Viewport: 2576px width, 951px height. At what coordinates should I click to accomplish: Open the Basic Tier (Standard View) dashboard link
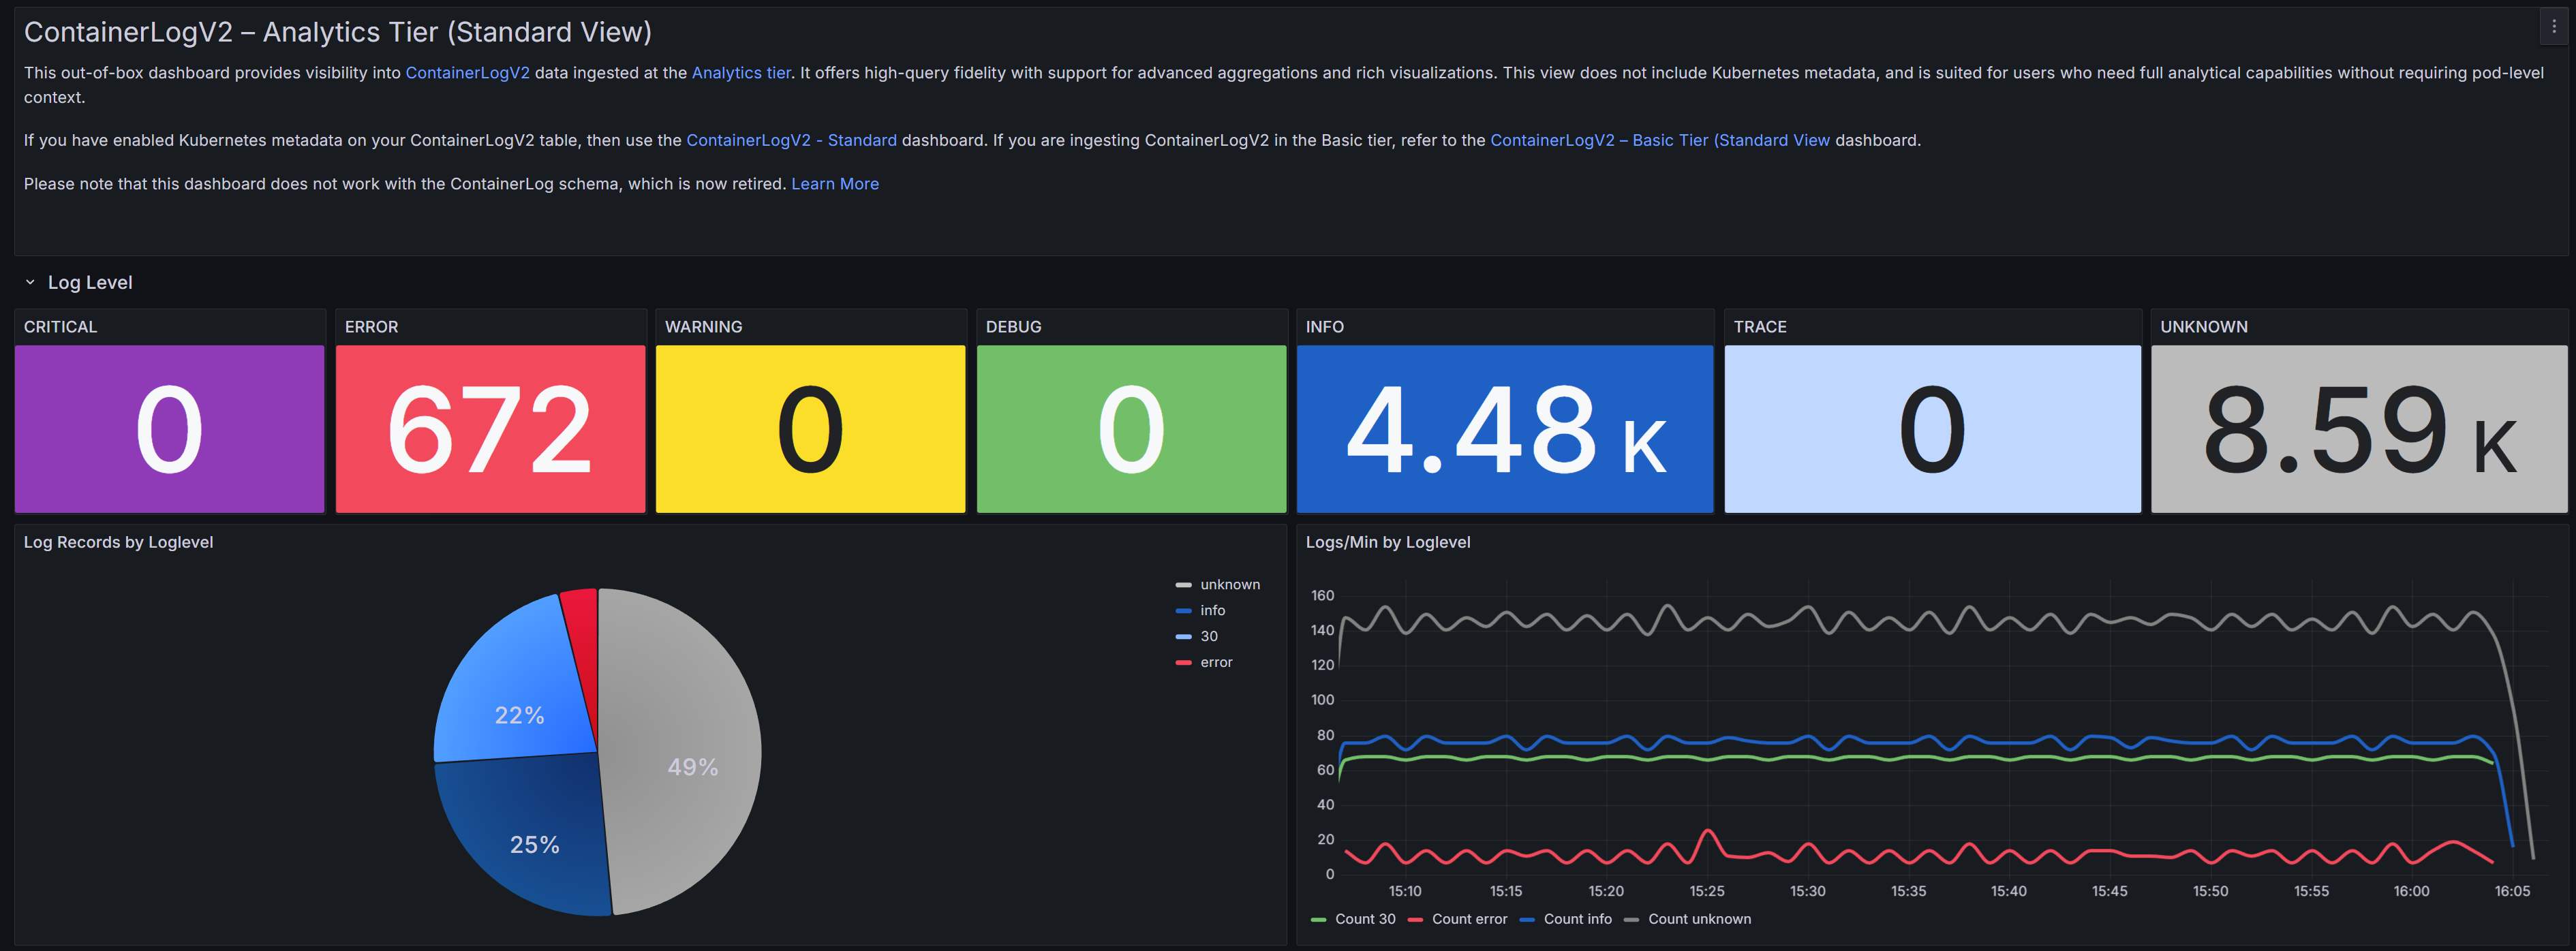(1659, 140)
